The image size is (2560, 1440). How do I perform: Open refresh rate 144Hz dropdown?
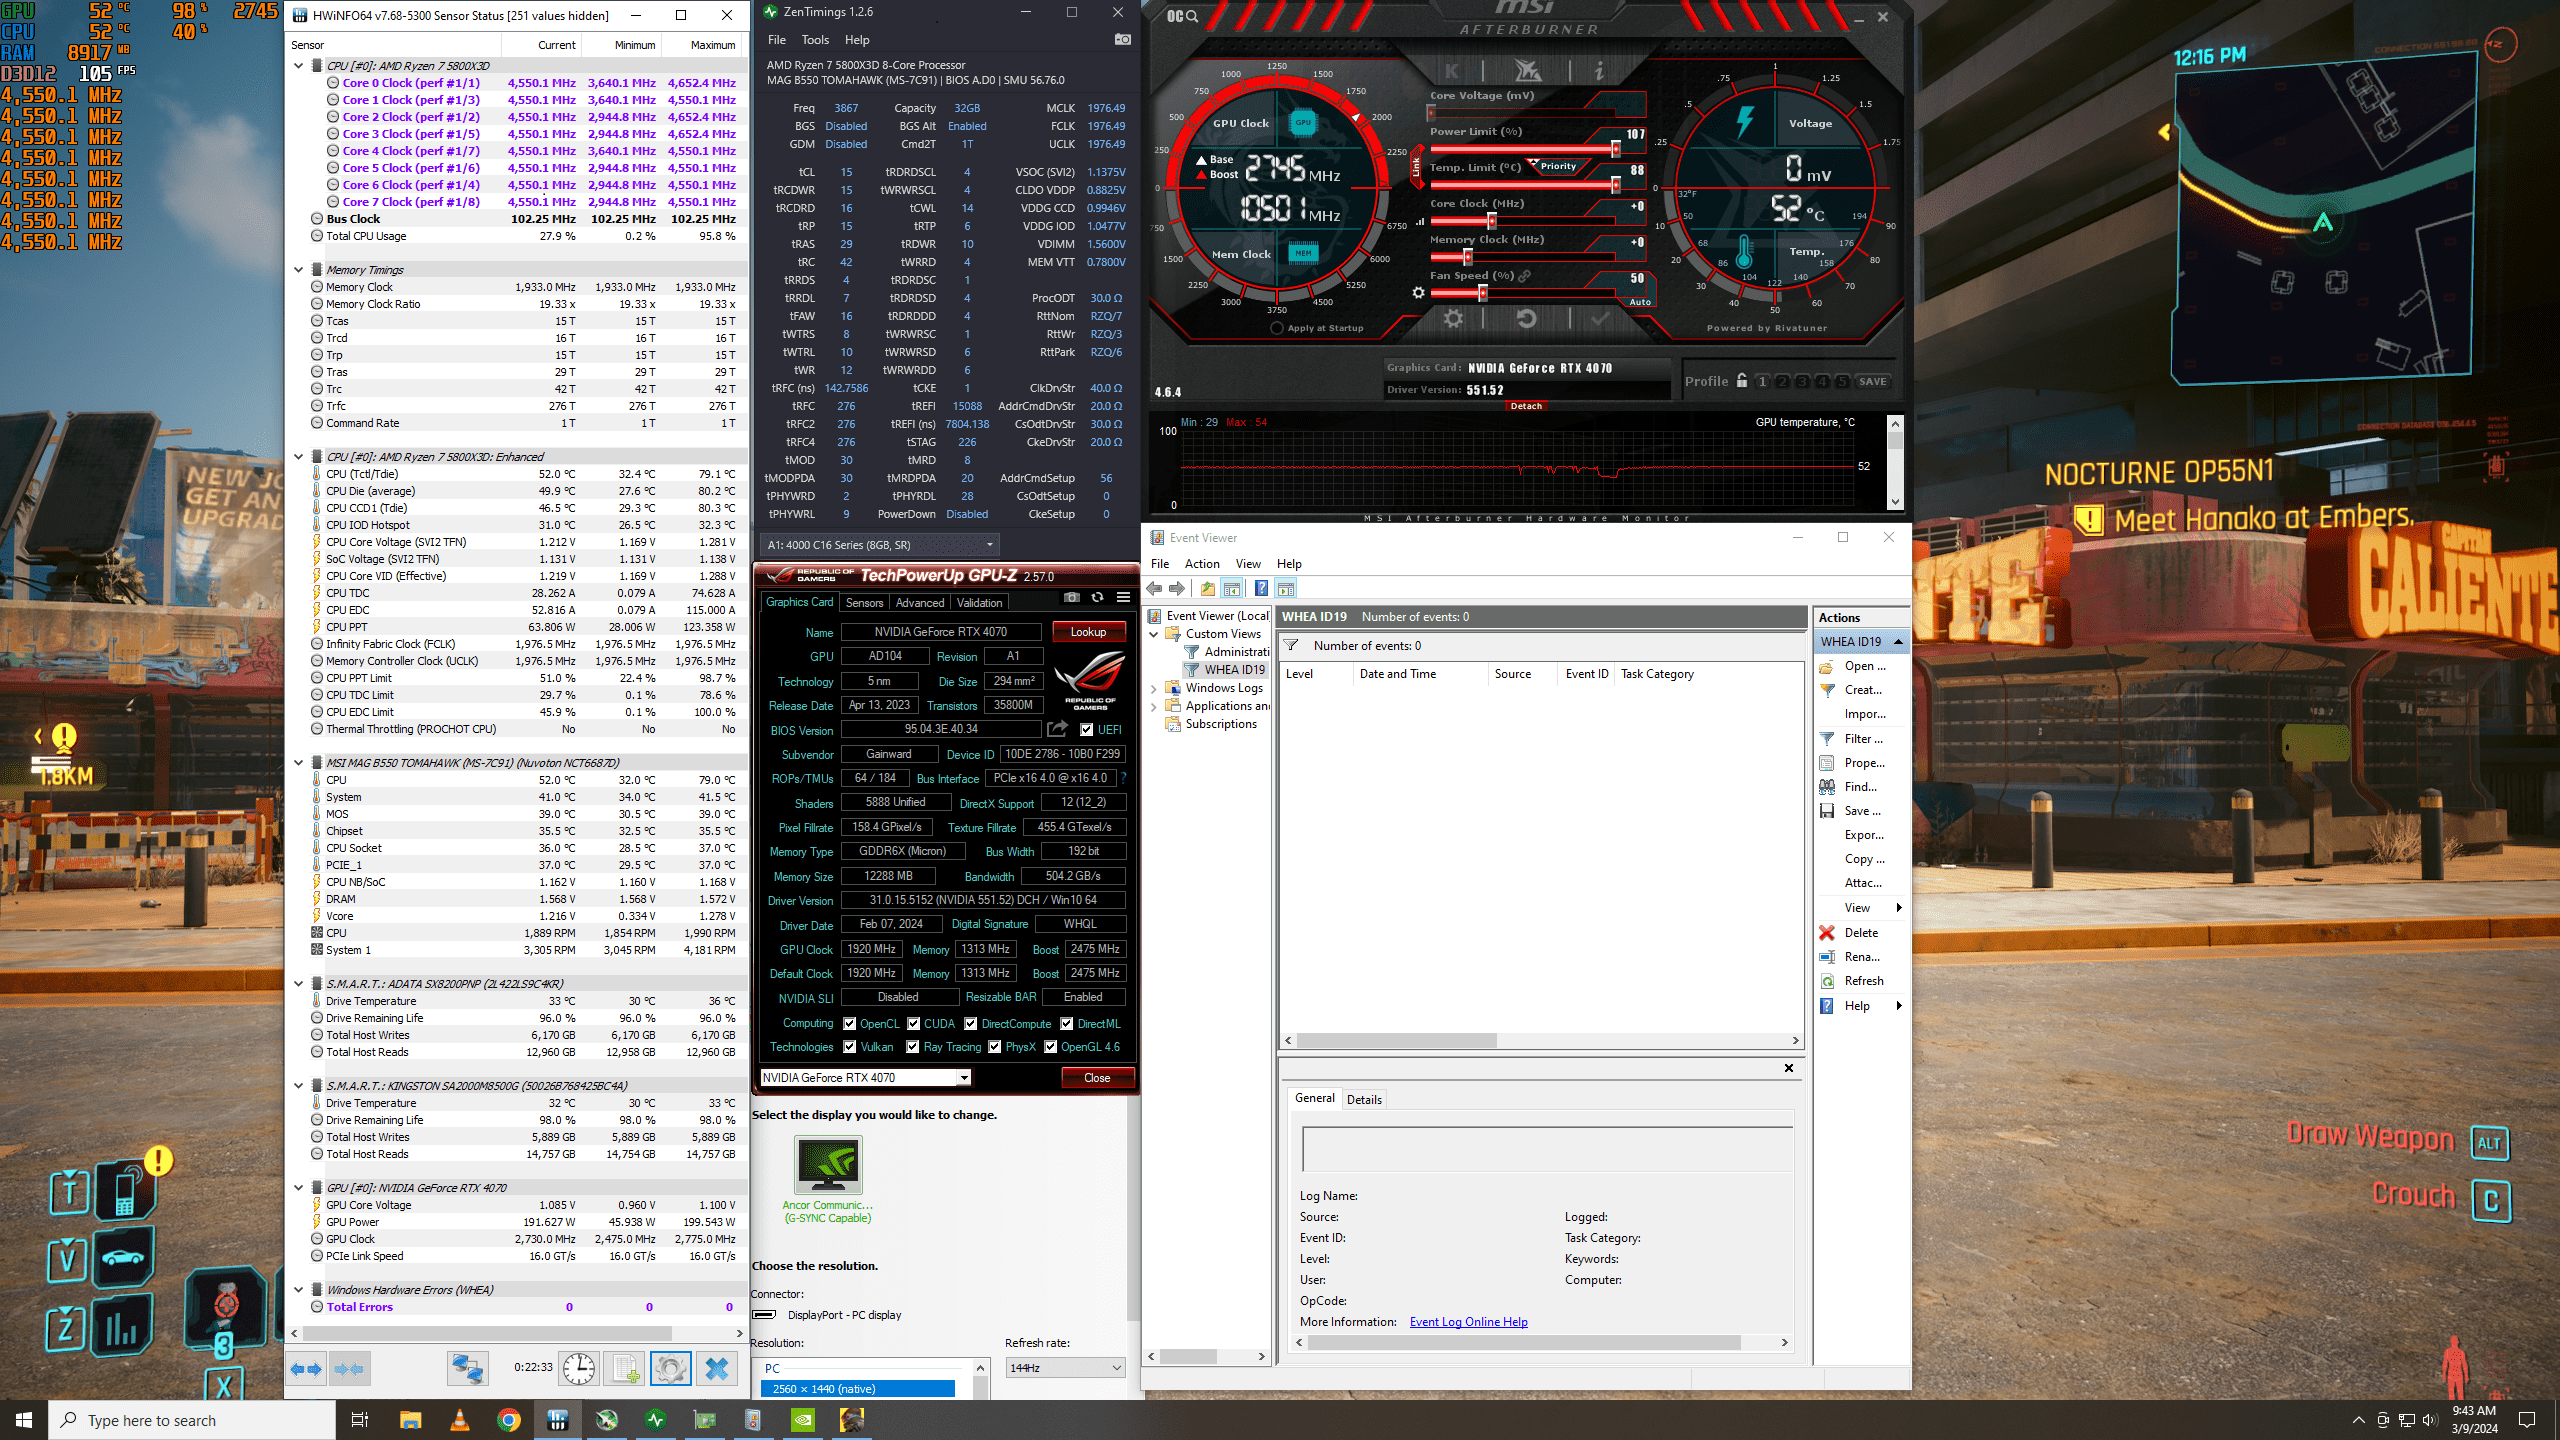point(1065,1368)
